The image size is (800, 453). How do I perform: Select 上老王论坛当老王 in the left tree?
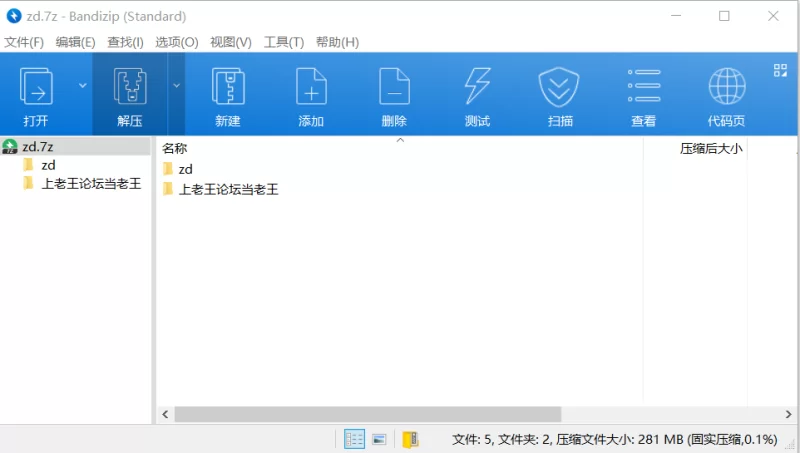point(91,184)
